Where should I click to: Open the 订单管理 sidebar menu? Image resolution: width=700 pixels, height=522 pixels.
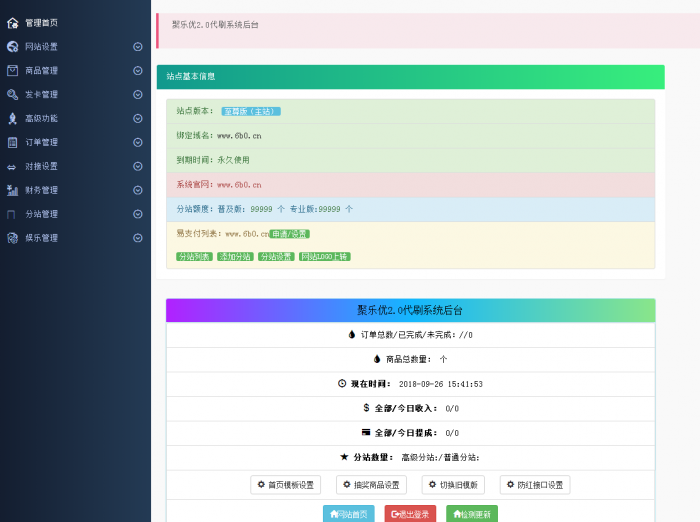tap(41, 143)
